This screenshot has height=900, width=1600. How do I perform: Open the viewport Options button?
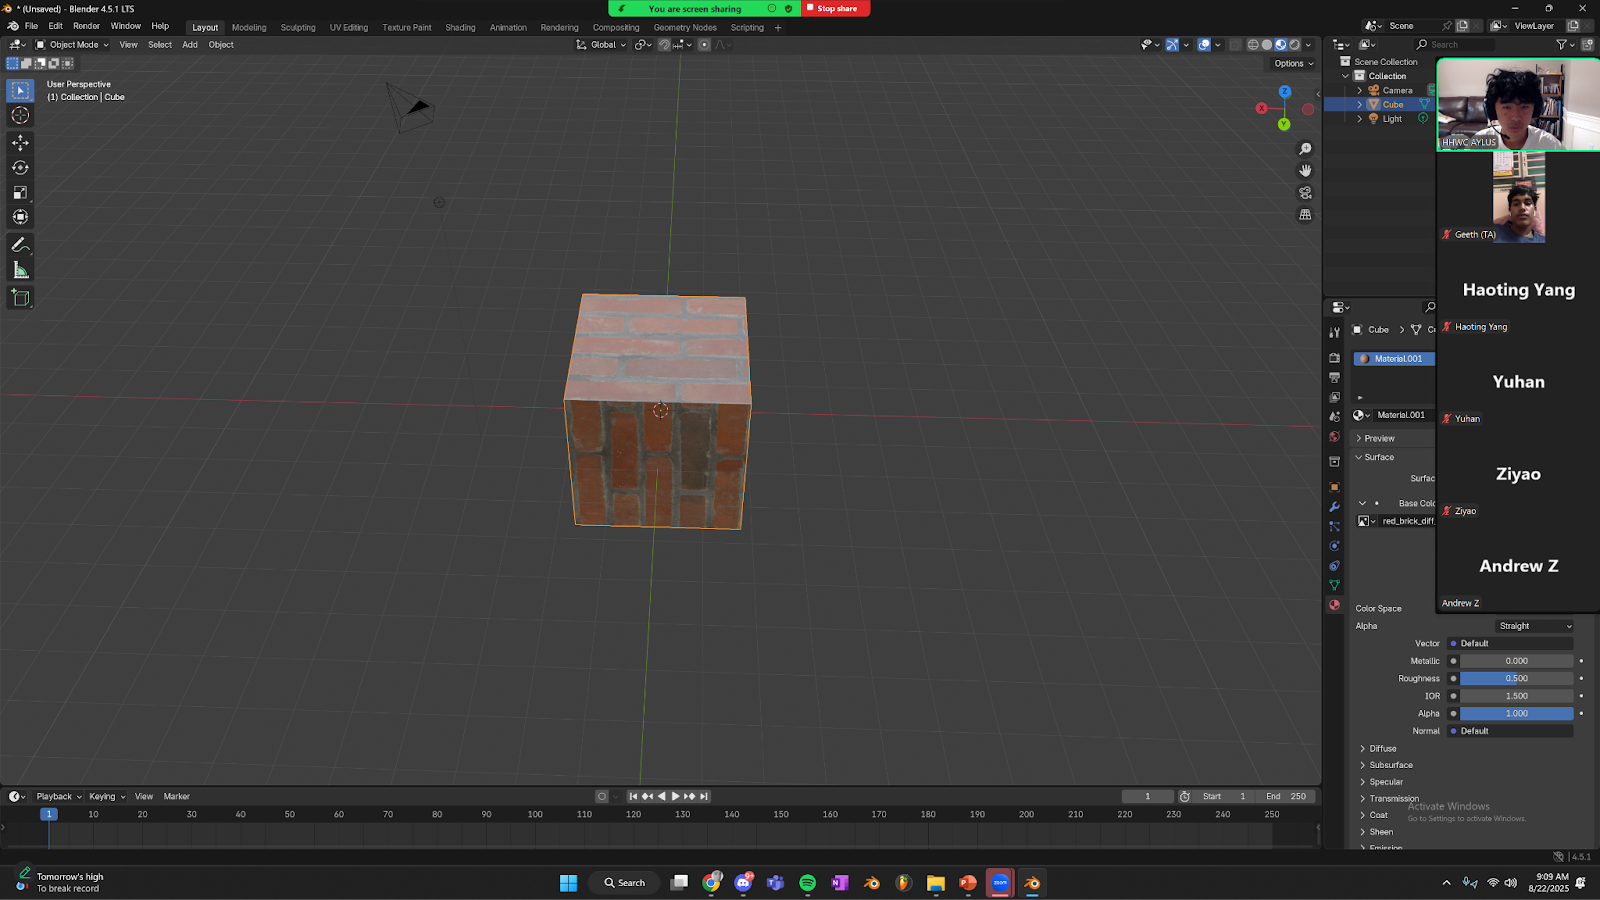[1293, 64]
